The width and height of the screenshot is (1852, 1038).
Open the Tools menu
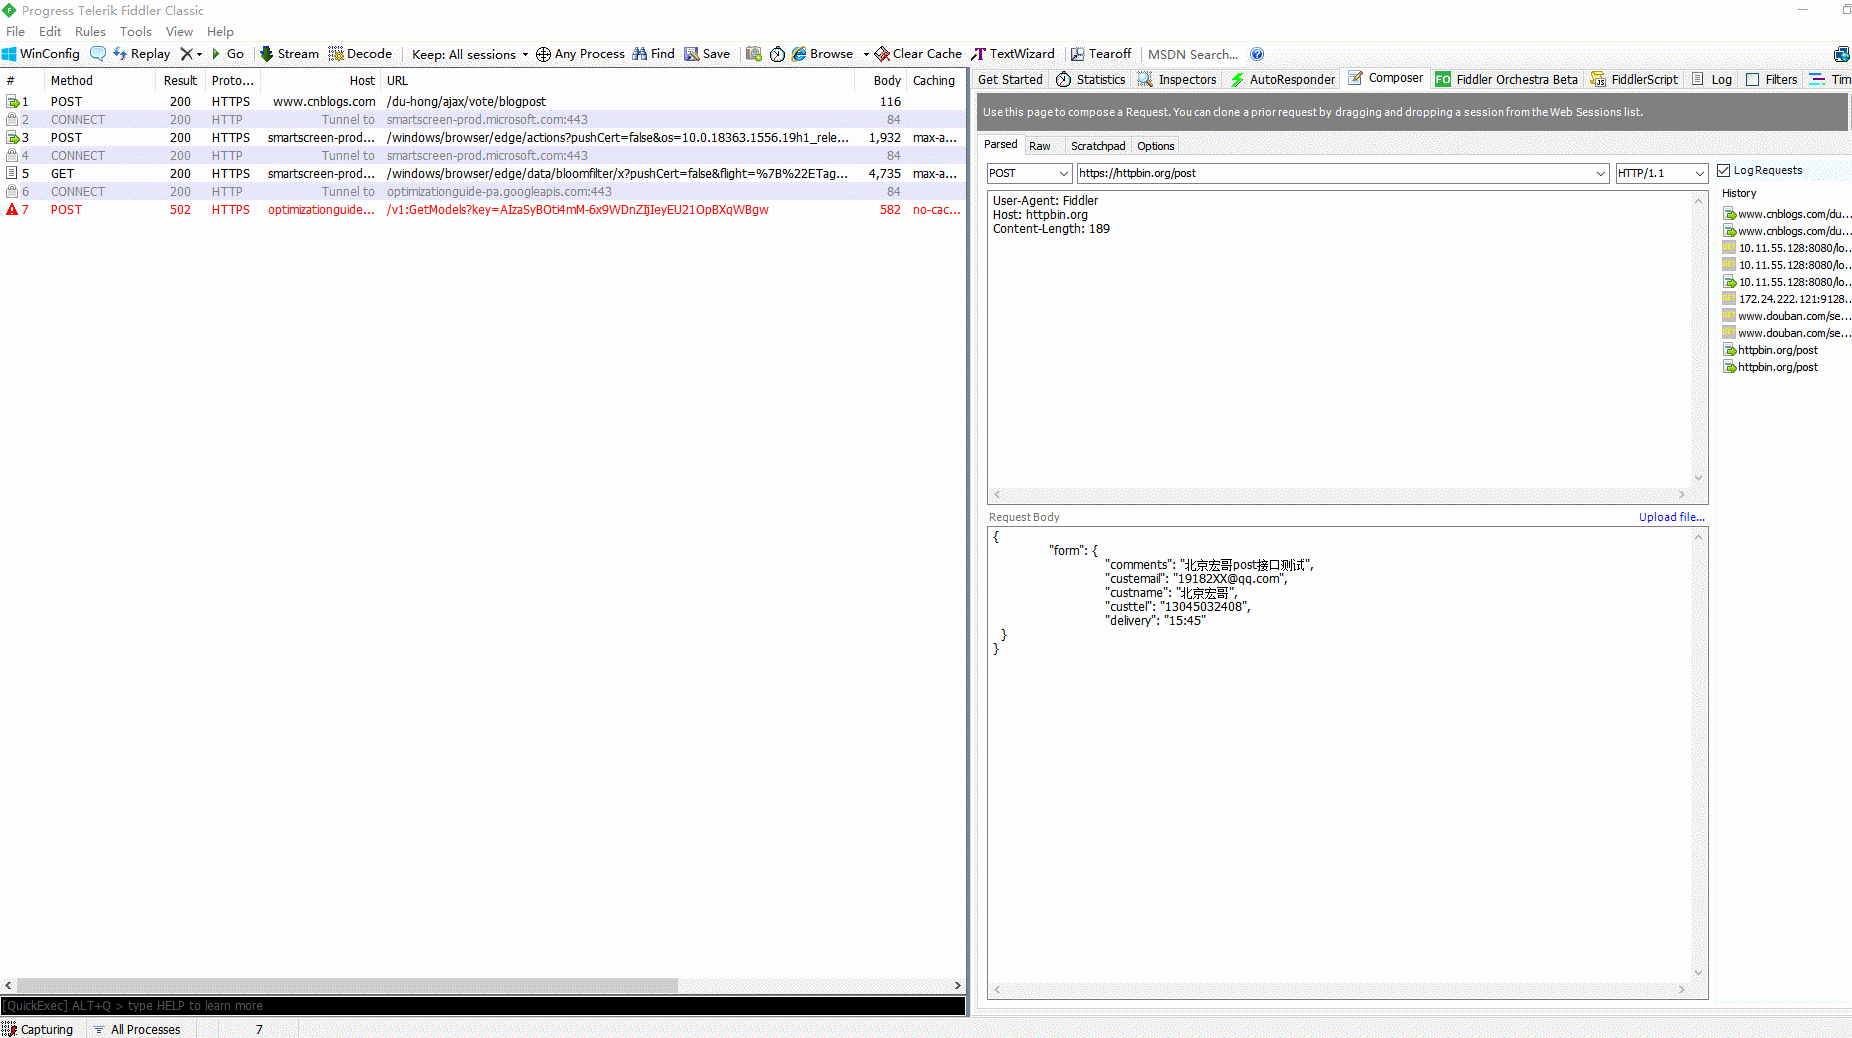point(136,31)
